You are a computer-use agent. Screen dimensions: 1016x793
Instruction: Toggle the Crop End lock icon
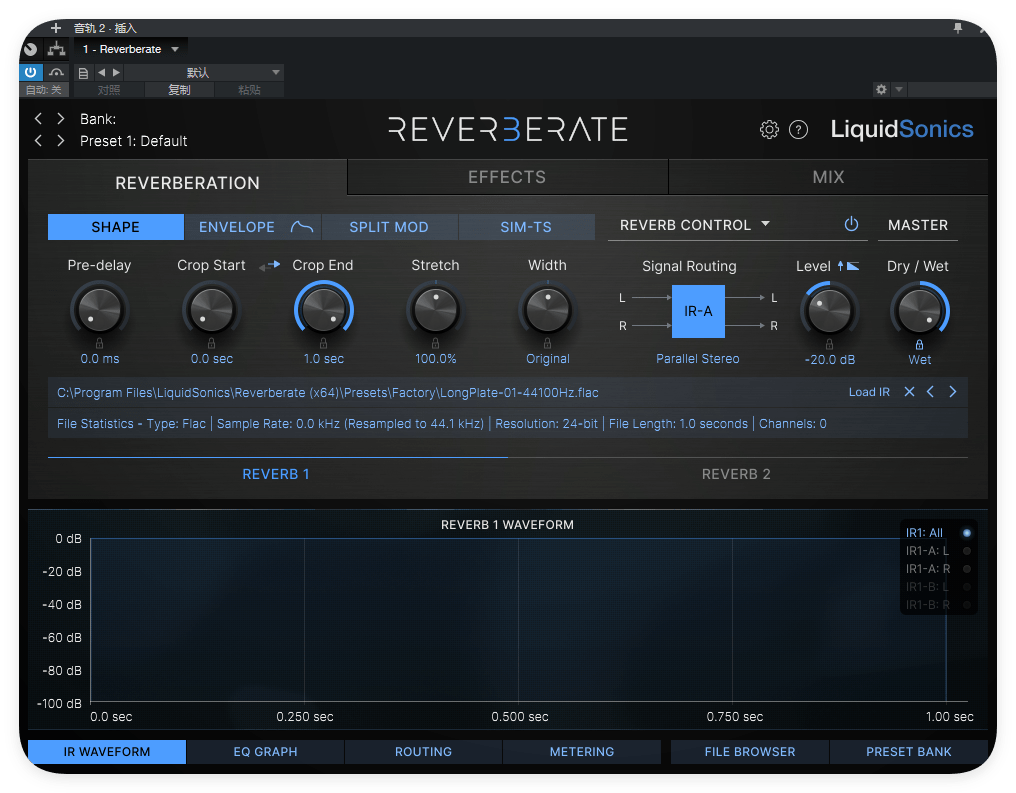[323, 343]
